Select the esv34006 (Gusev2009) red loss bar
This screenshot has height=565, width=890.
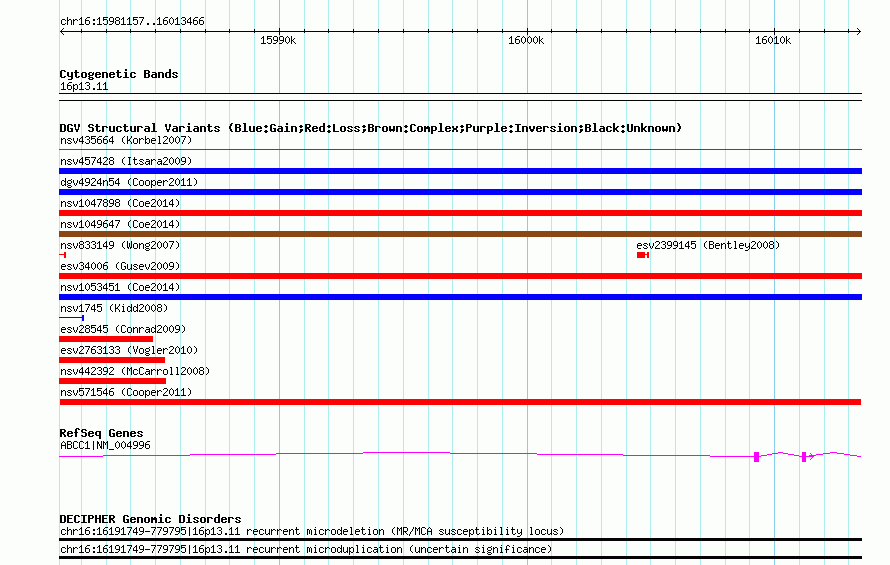tap(460, 276)
